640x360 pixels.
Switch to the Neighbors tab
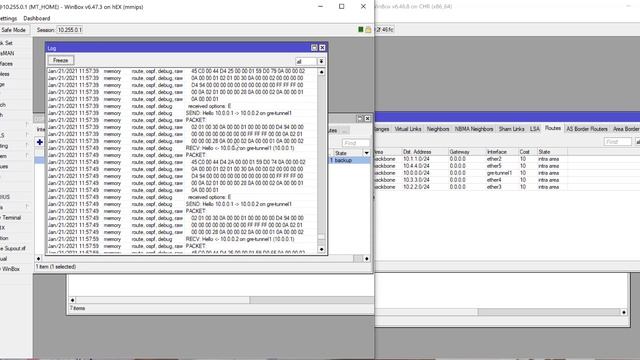pos(438,129)
